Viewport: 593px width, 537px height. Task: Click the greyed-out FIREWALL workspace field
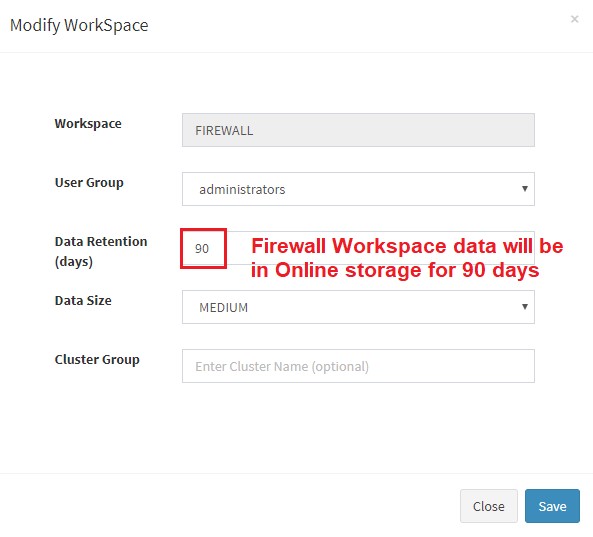click(358, 130)
